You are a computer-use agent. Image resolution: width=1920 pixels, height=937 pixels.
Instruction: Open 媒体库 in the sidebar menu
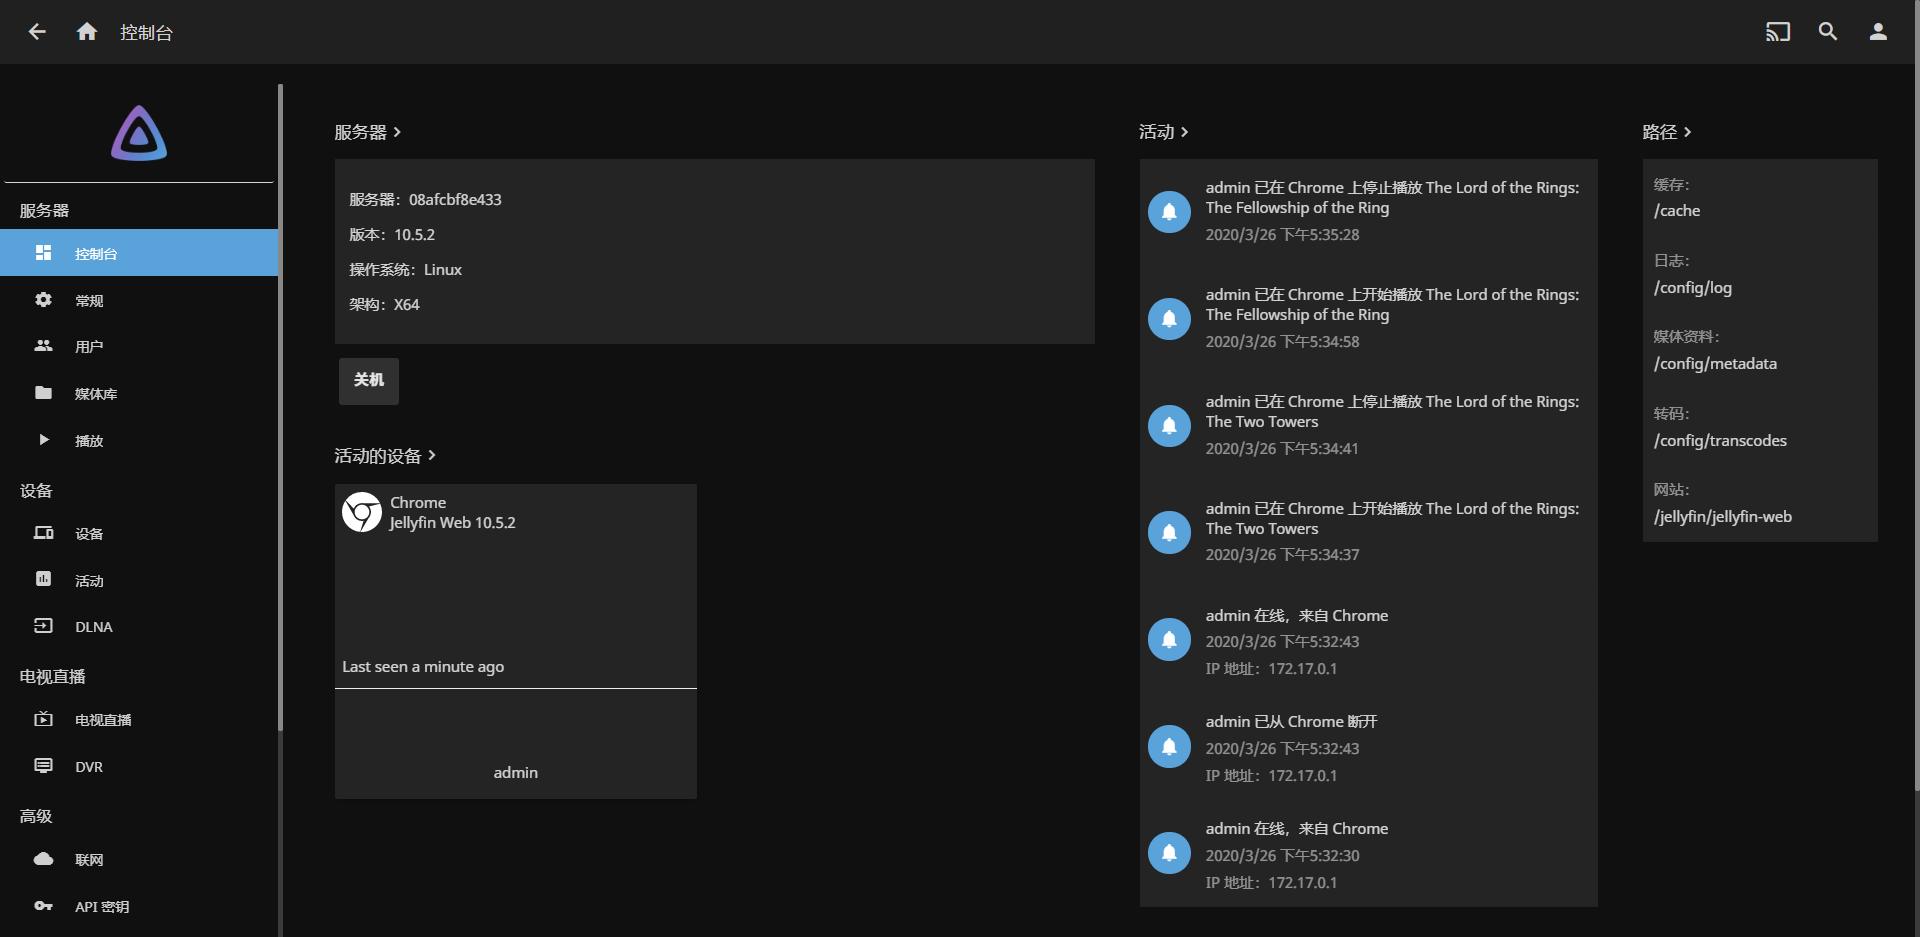pos(95,394)
